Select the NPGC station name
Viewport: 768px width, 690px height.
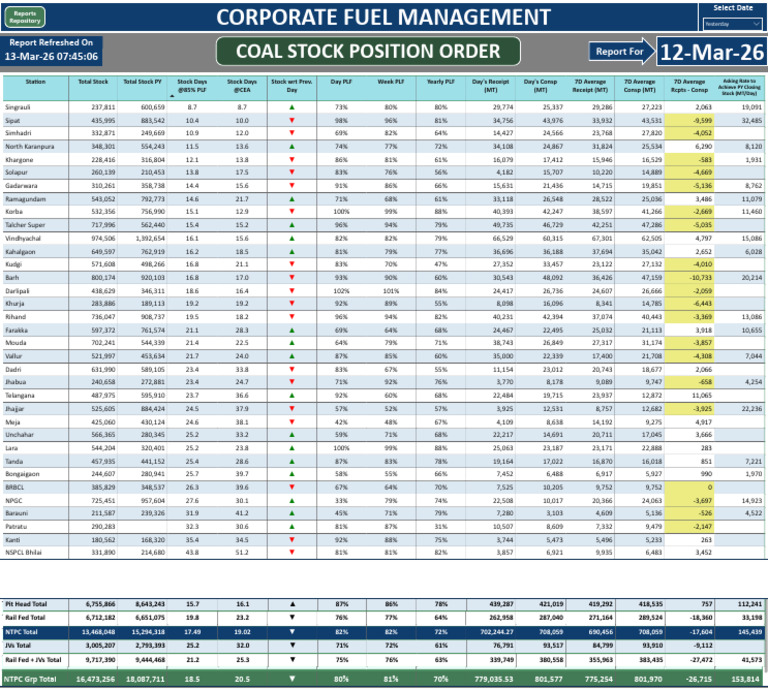(13, 500)
